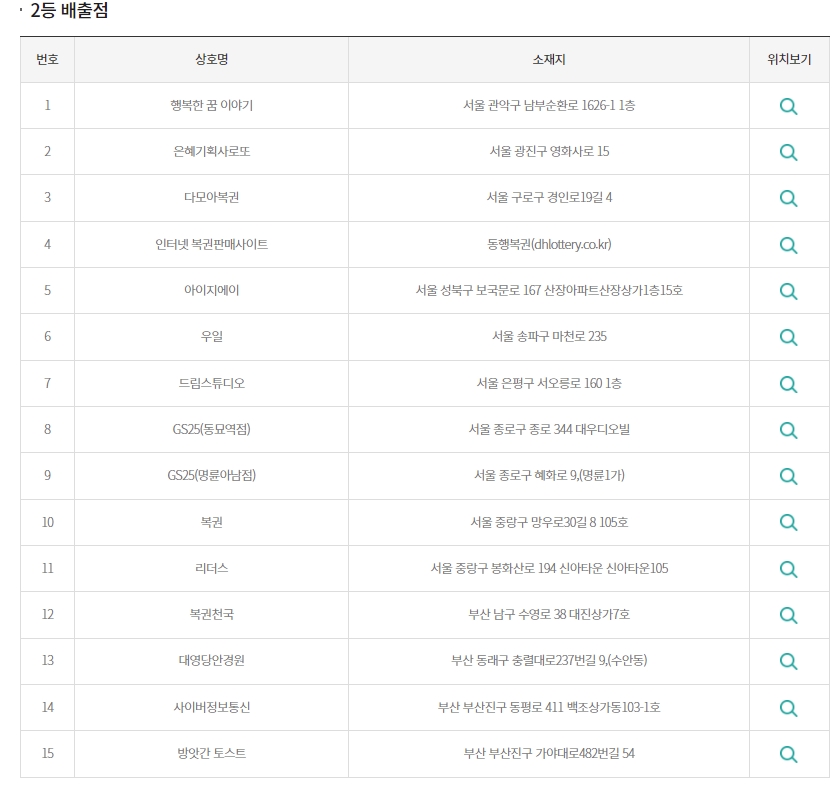Click row number 8 cell
Screen dimensions: 838x787
pyautogui.click(x=48, y=429)
